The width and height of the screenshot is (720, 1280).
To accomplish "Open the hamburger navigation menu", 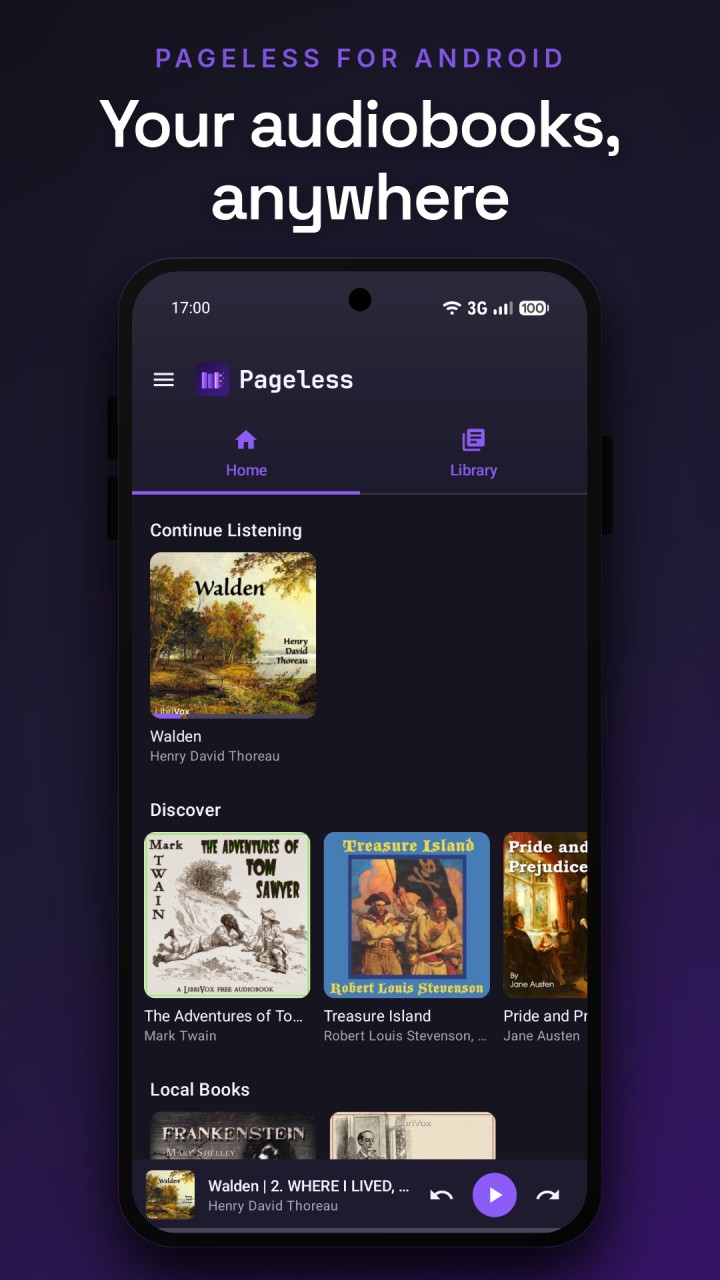I will 164,380.
